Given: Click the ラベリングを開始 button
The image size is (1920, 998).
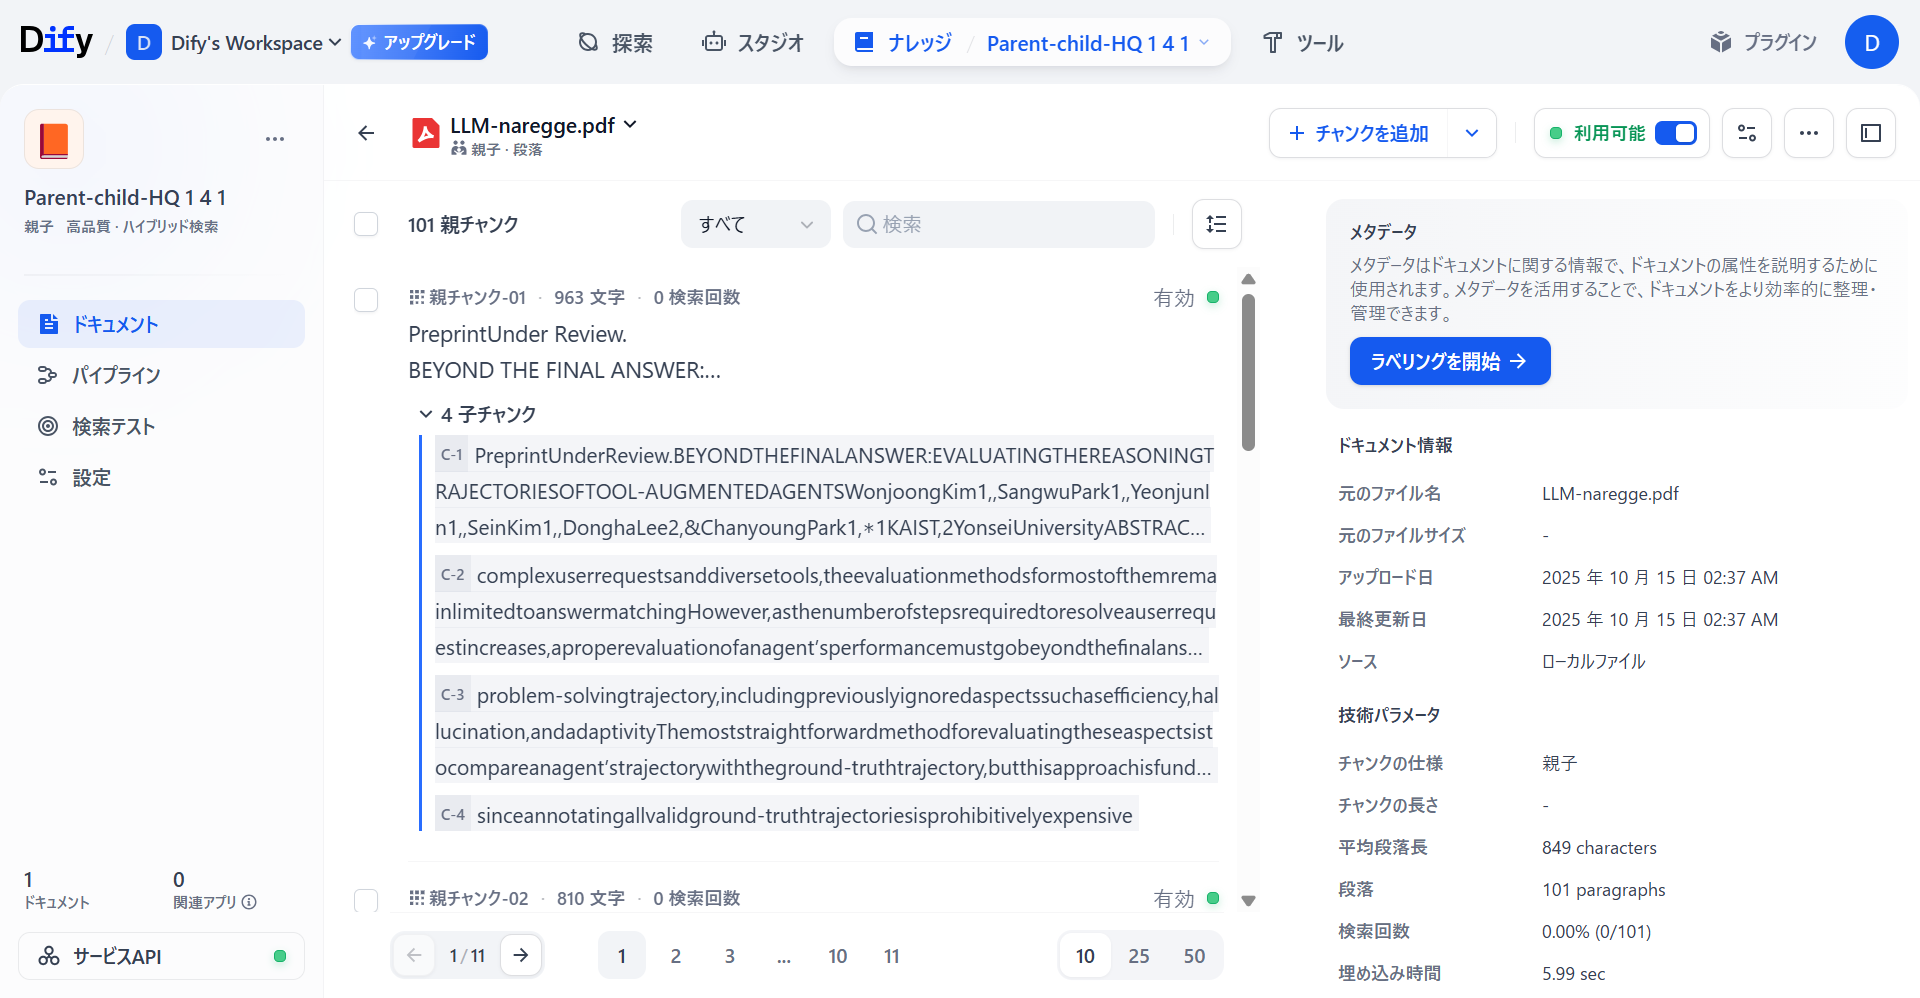Looking at the screenshot, I should tap(1449, 361).
